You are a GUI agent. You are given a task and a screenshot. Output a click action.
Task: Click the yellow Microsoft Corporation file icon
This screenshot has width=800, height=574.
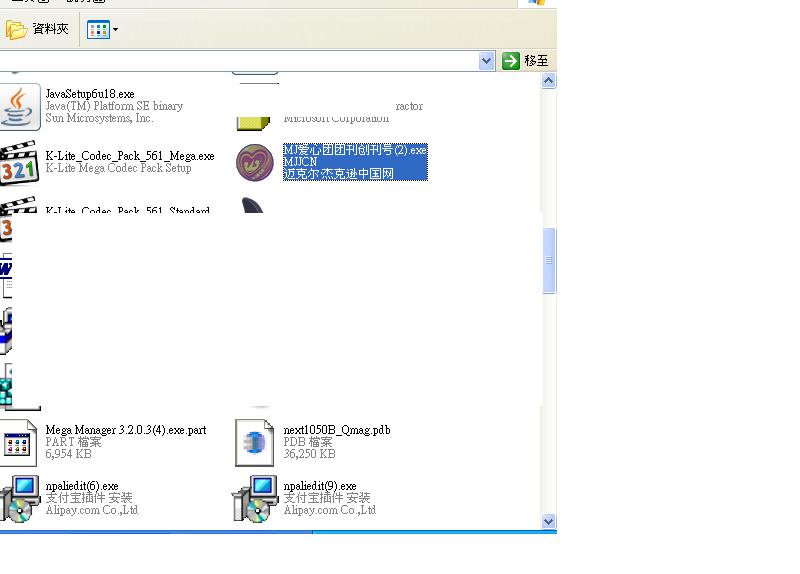[253, 120]
